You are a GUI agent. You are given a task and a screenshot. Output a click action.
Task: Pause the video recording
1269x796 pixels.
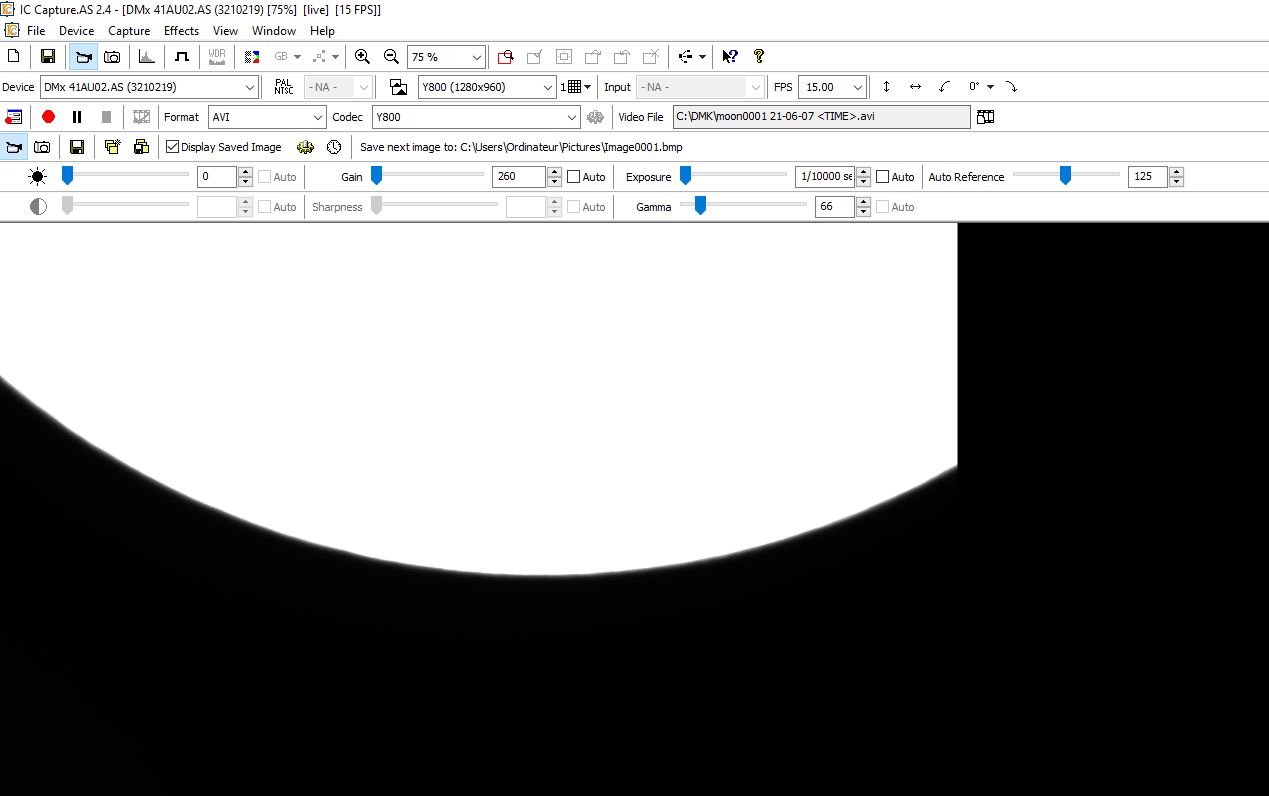pos(77,117)
